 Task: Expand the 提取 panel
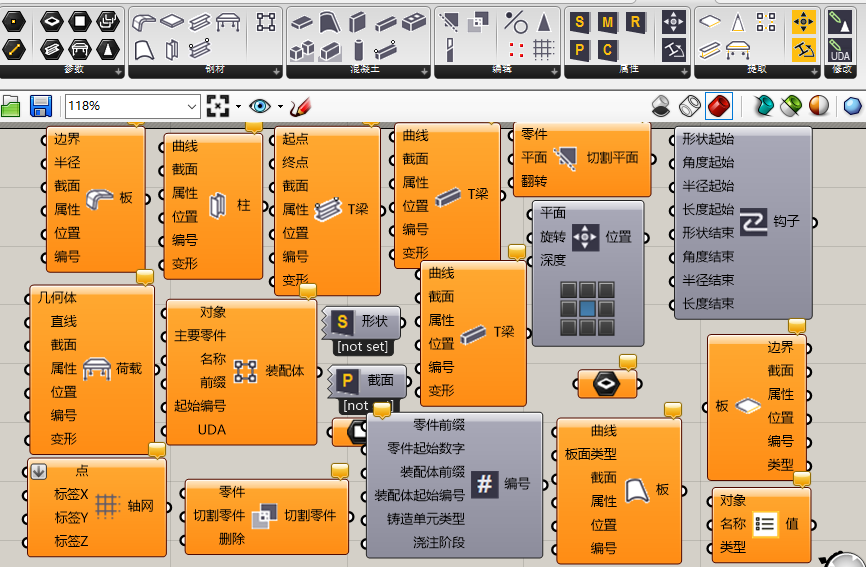(814, 71)
